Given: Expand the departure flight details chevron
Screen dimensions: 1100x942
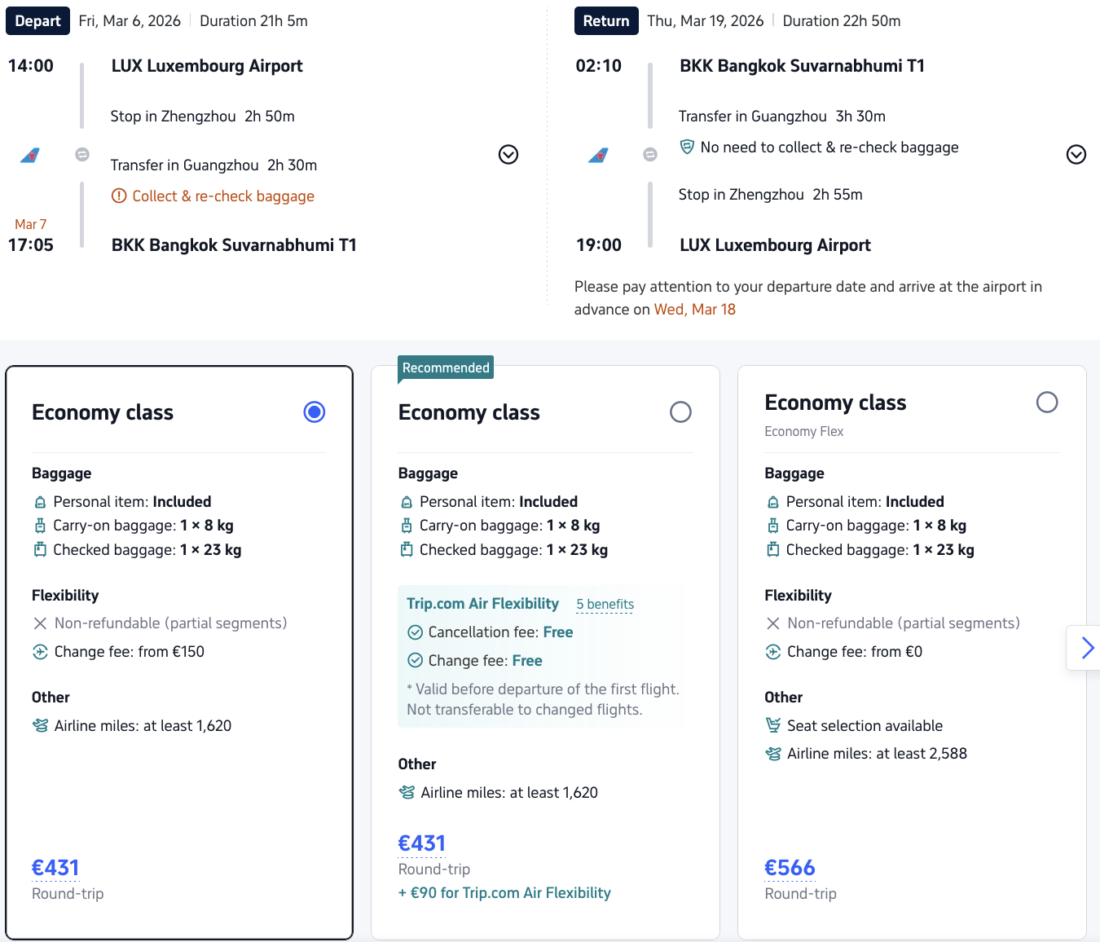Looking at the screenshot, I should pyautogui.click(x=508, y=155).
